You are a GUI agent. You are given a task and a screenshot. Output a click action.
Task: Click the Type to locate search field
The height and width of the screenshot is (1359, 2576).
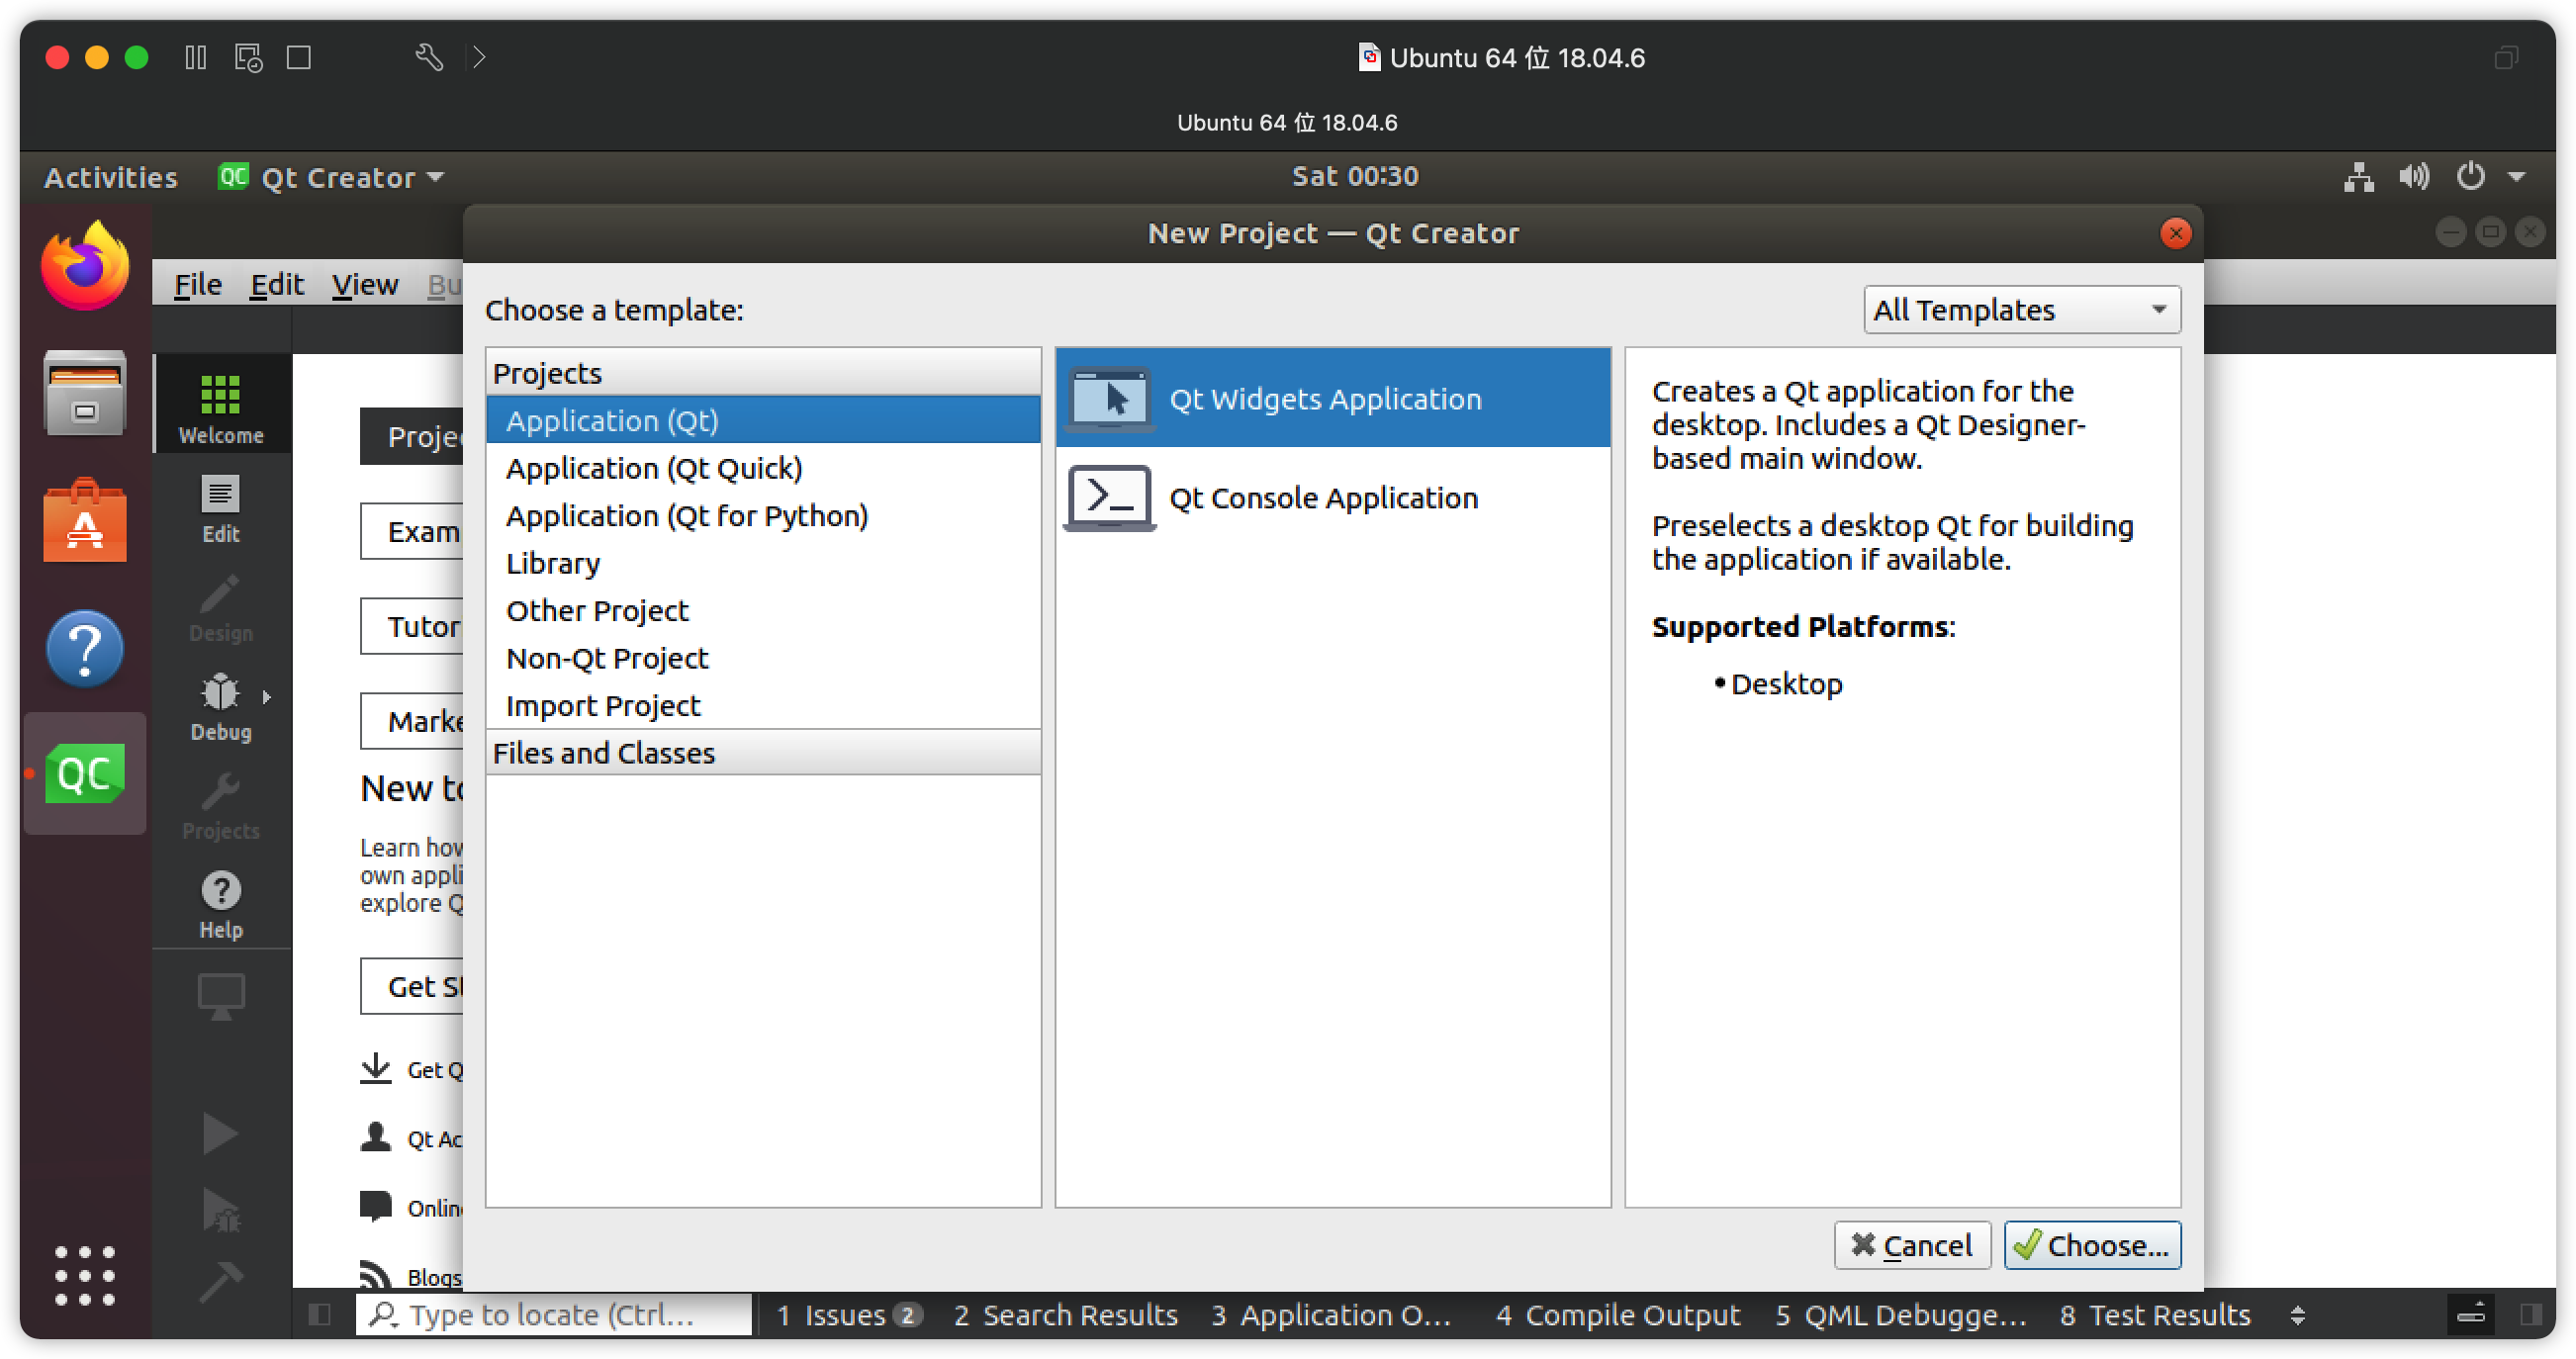tap(553, 1314)
